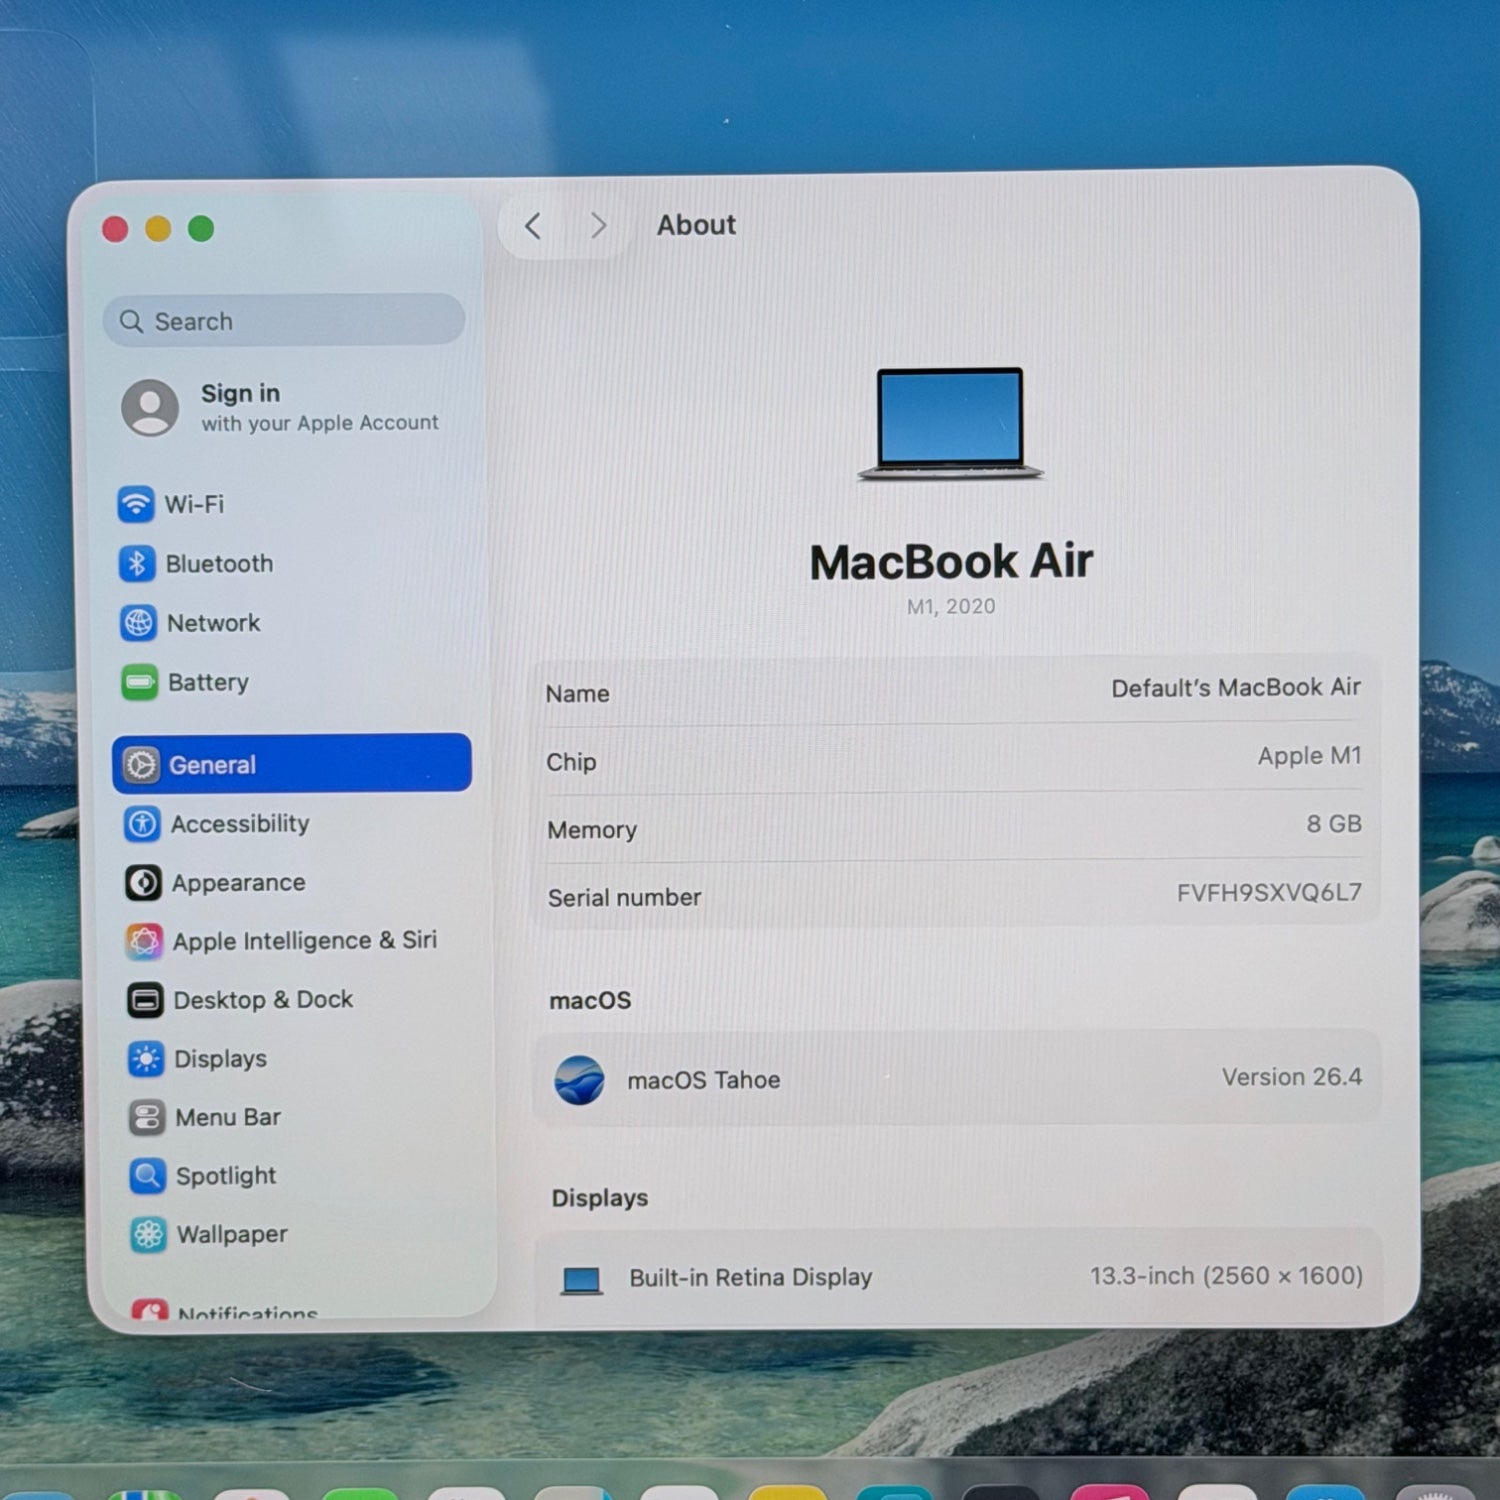The height and width of the screenshot is (1500, 1500).
Task: Open Desktop & Dock icon
Action: 145,1000
